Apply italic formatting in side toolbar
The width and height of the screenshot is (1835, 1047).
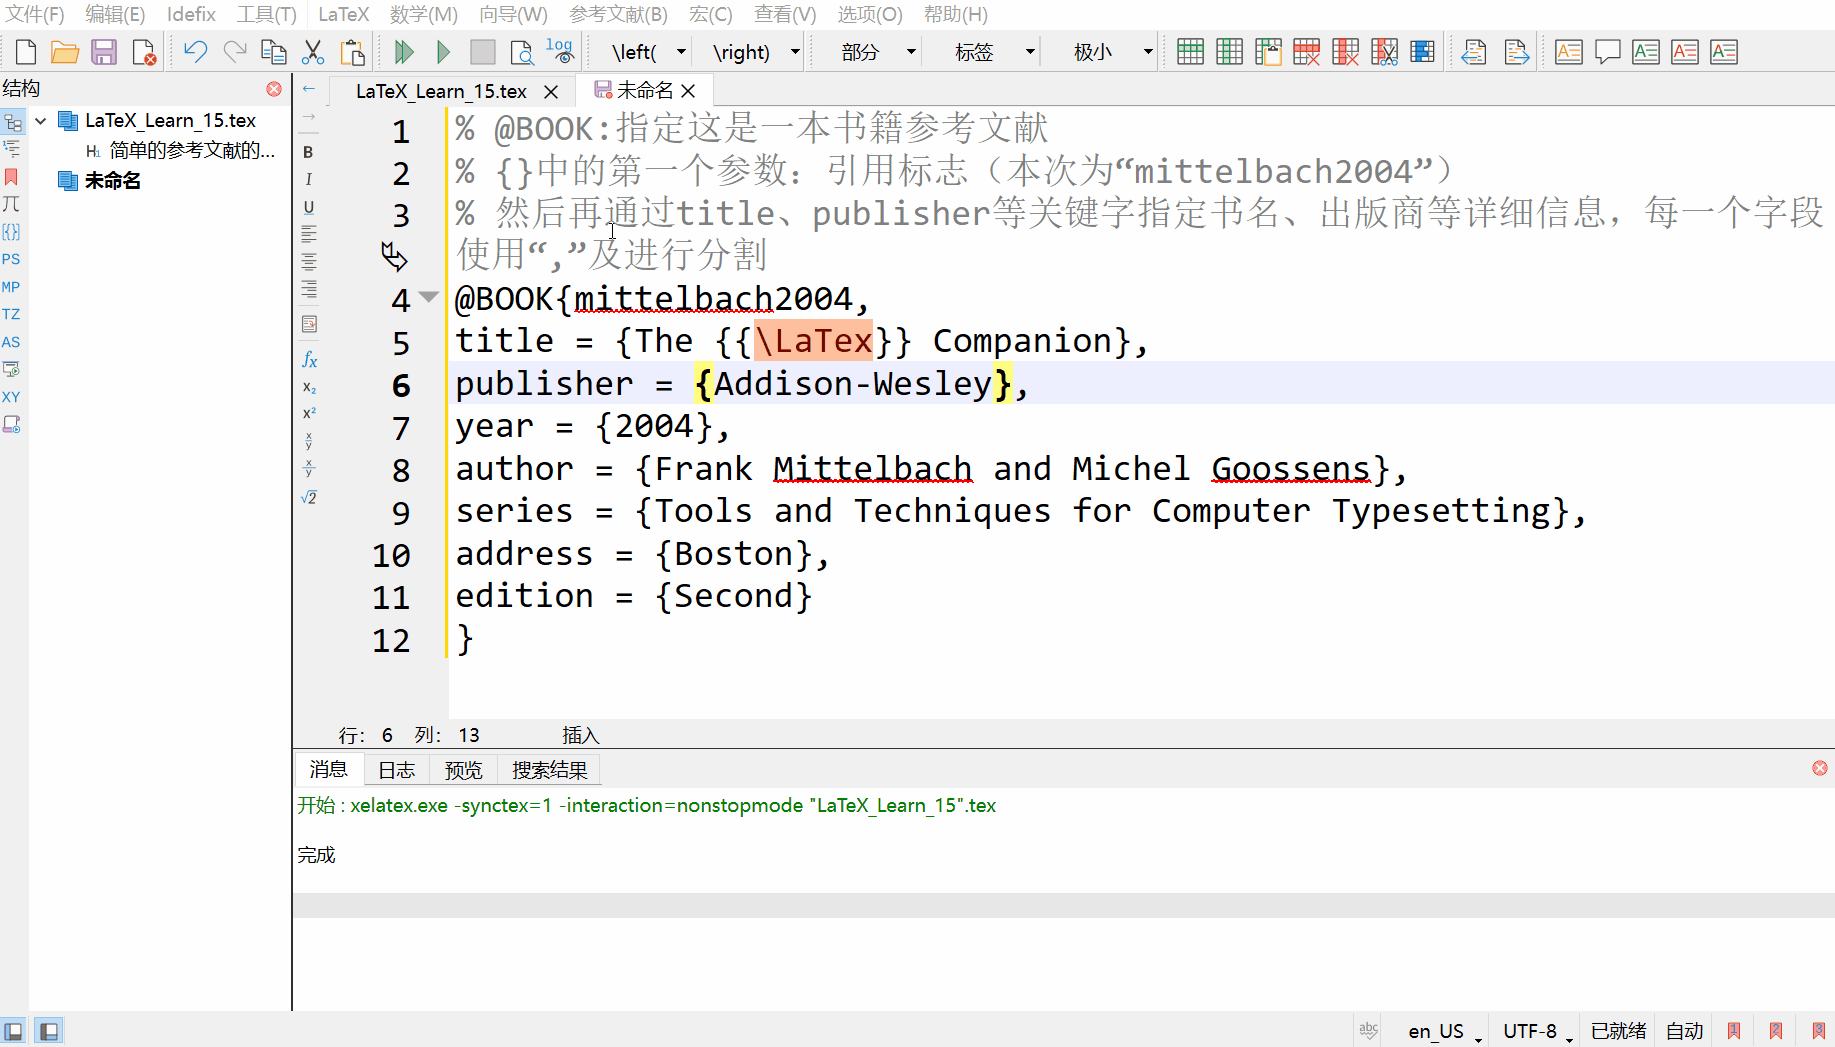[308, 179]
